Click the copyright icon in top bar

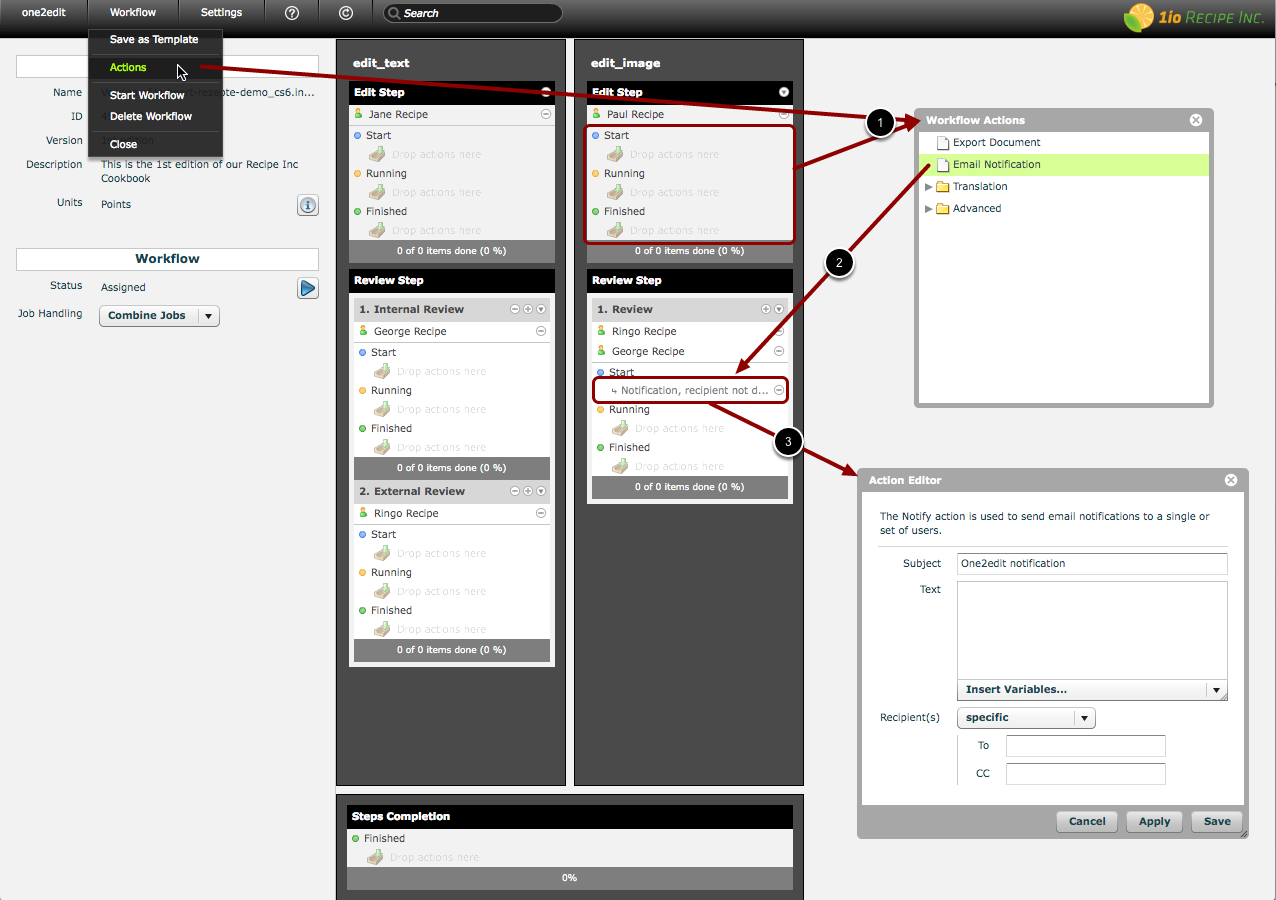346,13
